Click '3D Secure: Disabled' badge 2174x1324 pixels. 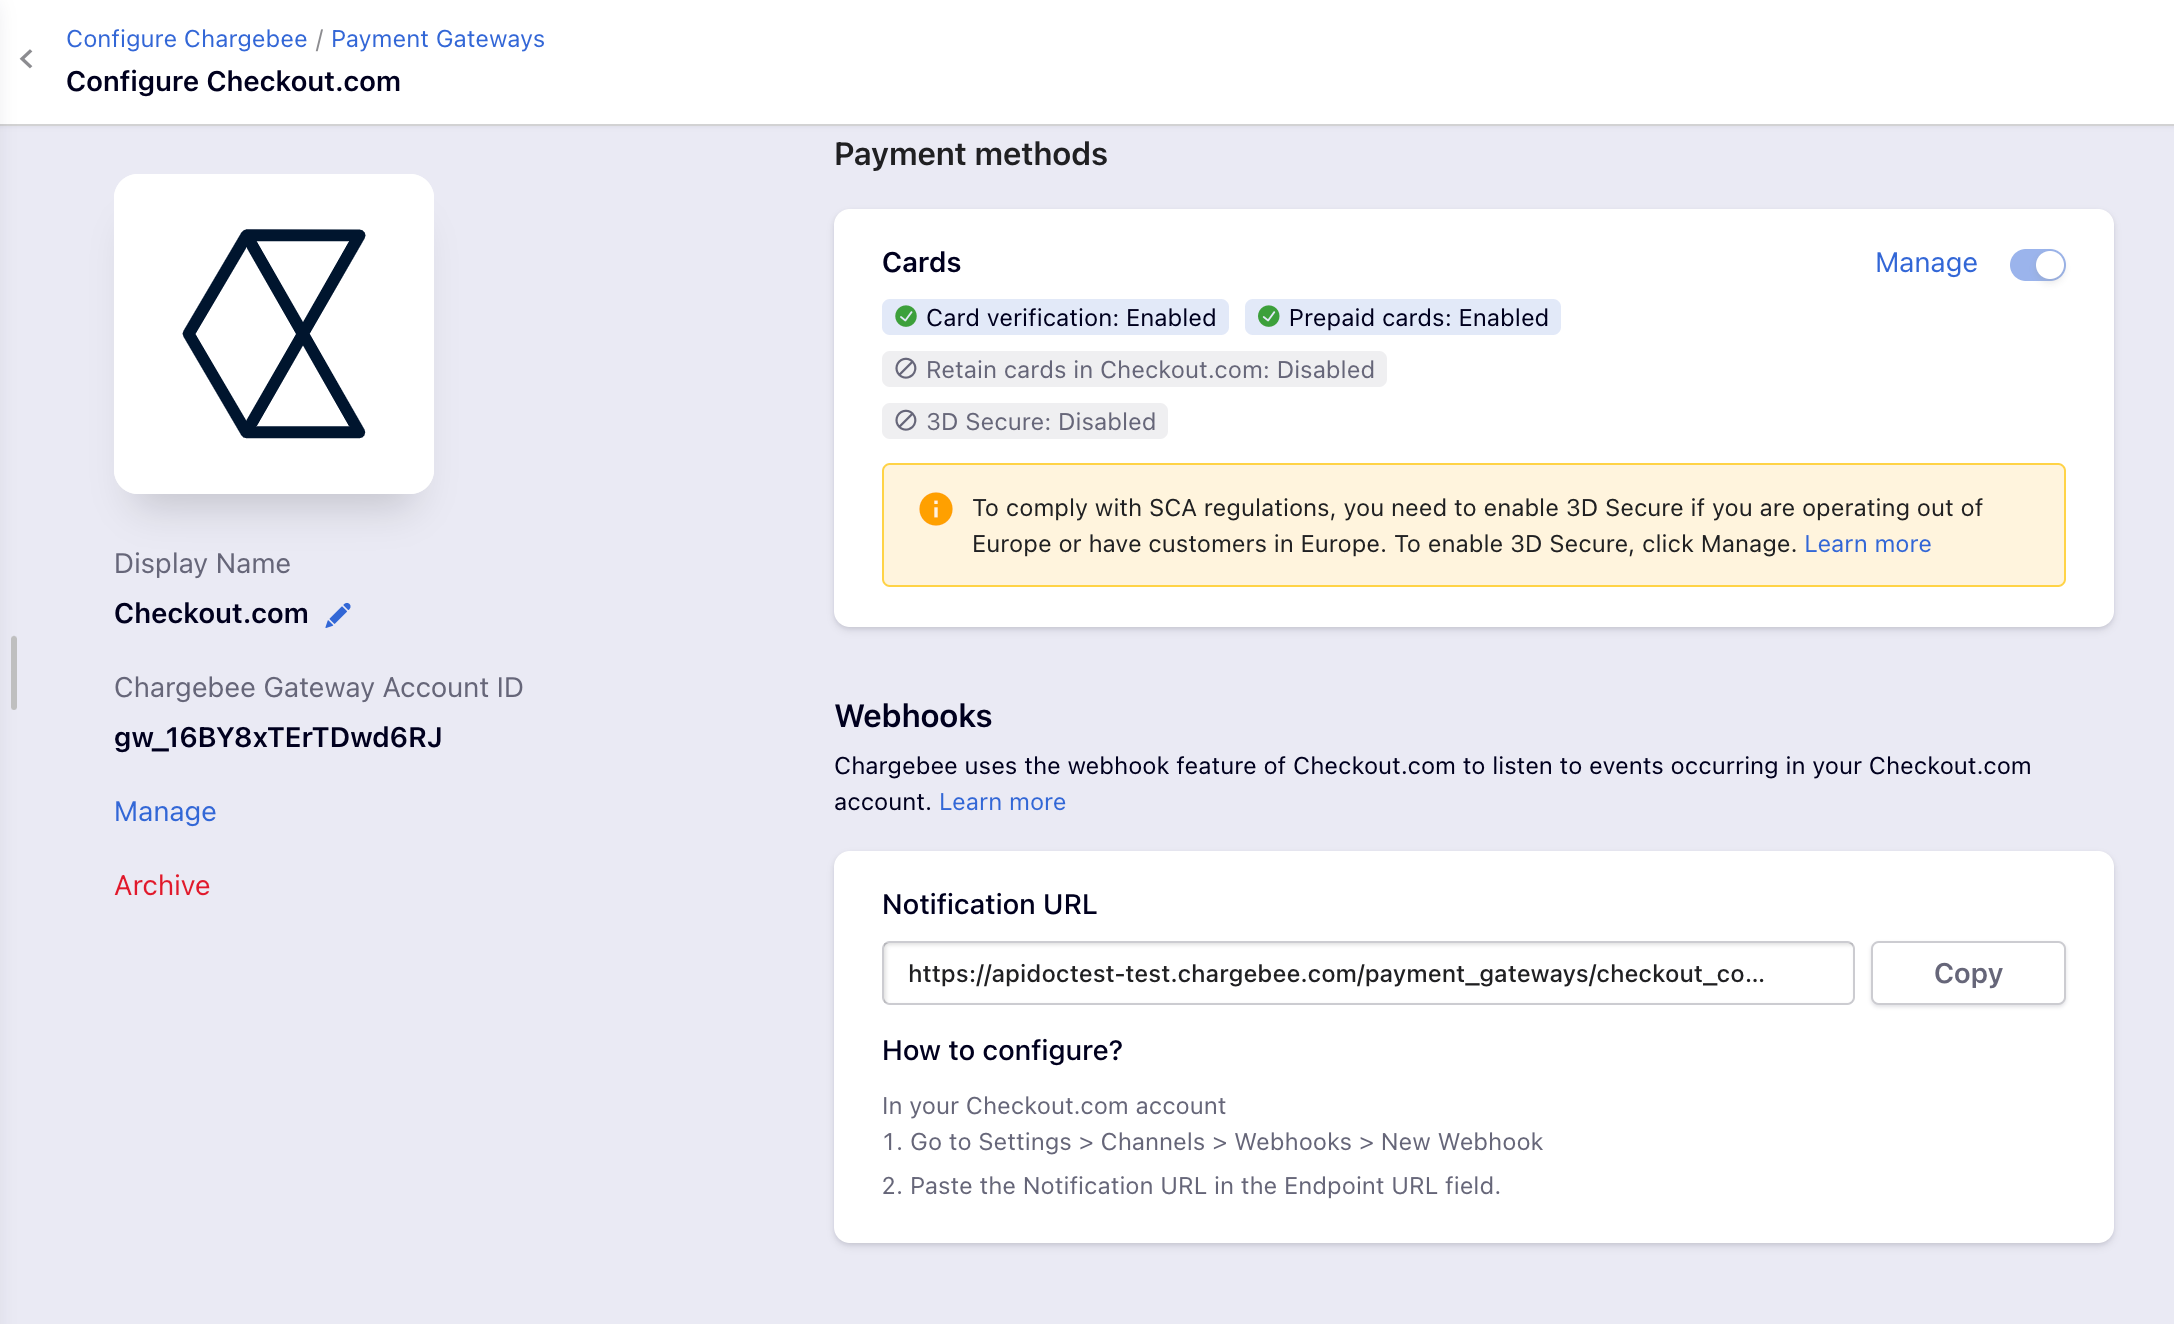tap(1025, 421)
